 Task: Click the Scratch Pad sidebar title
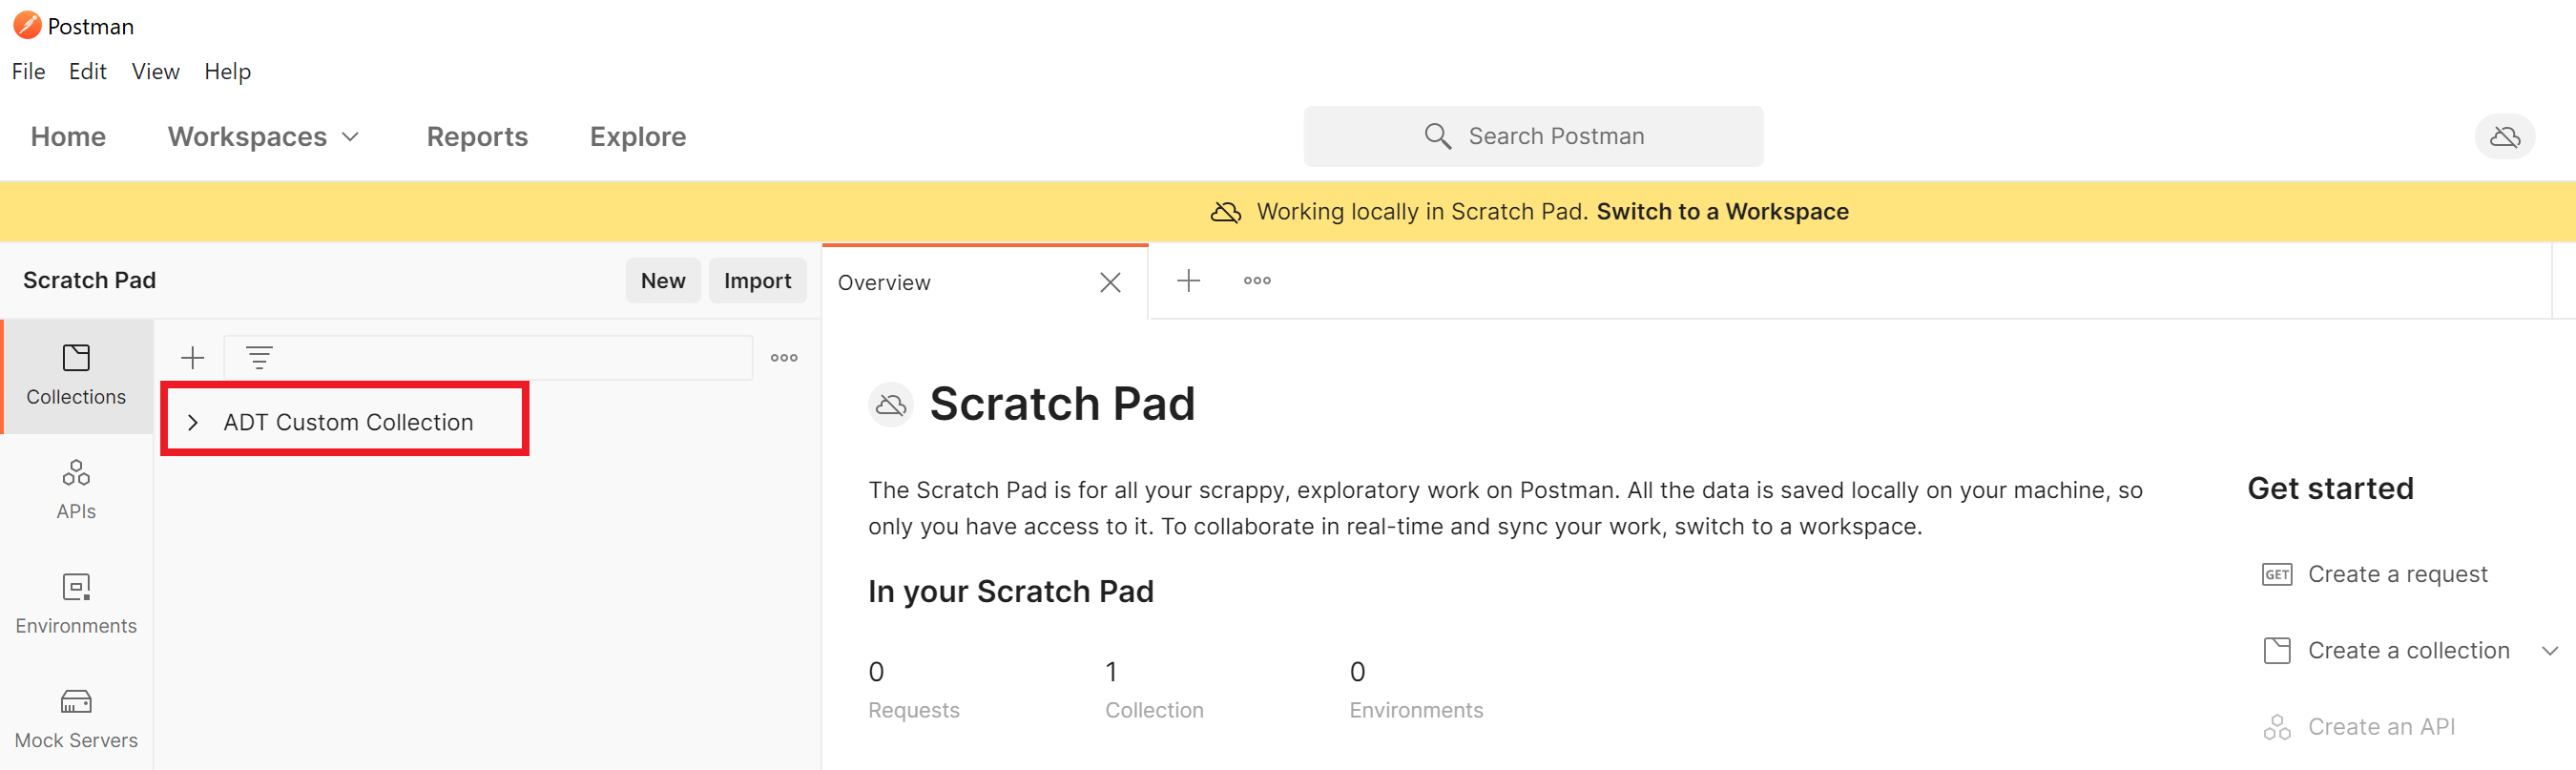tap(89, 281)
